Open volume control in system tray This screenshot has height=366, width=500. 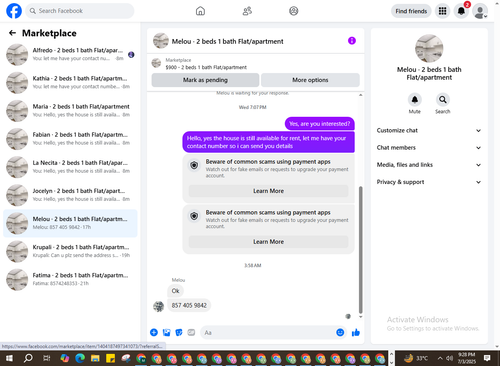pyautogui.click(x=450, y=358)
